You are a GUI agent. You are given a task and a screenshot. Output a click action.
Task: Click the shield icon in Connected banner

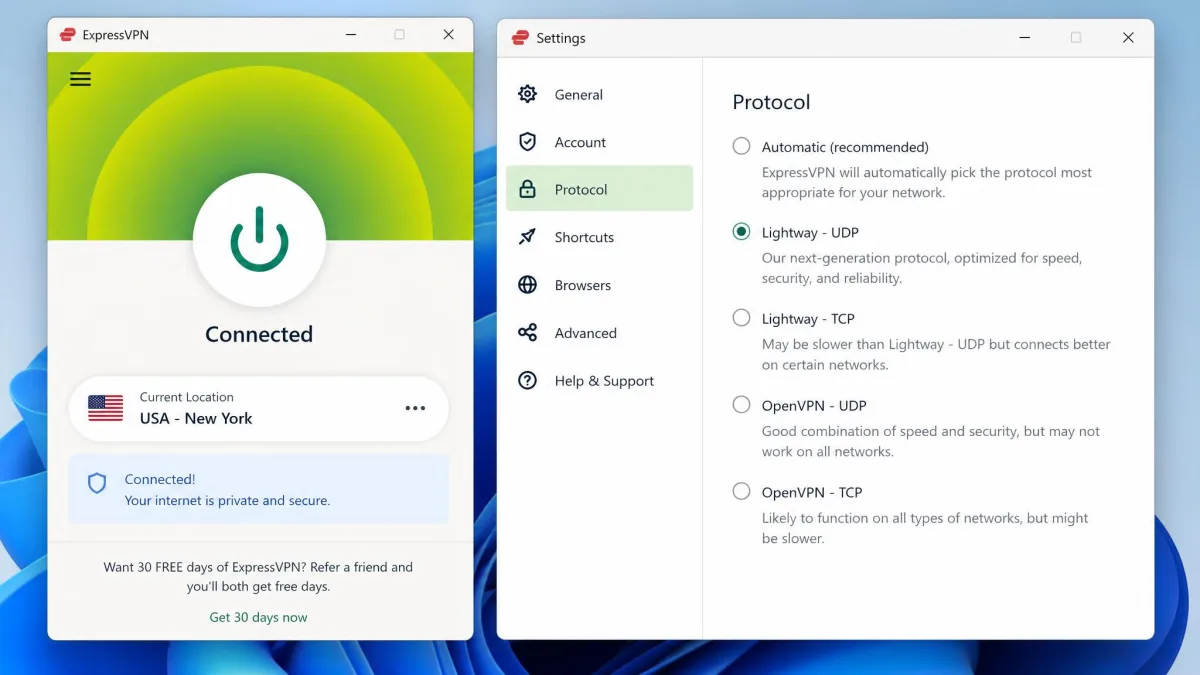click(97, 484)
